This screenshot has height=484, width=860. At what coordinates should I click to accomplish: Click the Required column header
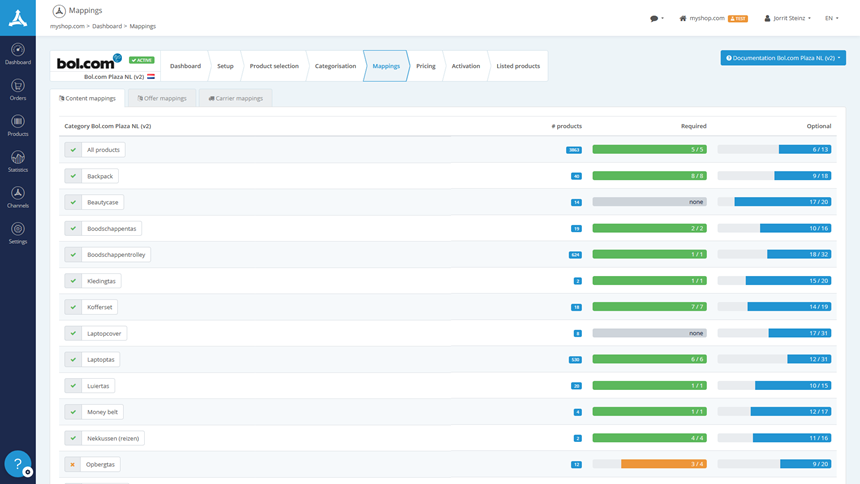tap(693, 126)
